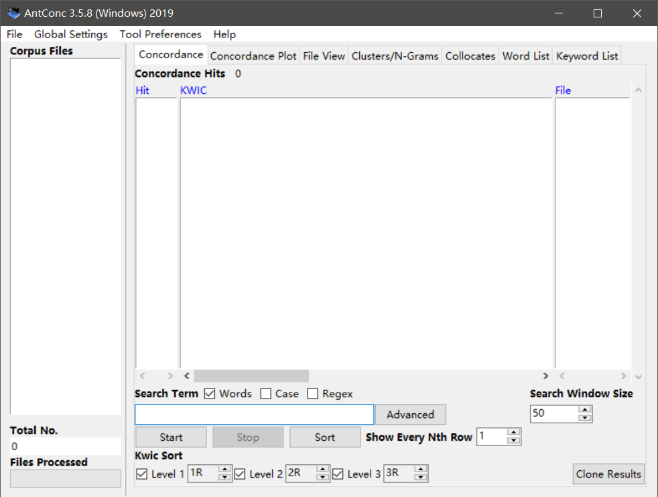Open the File menu
The image size is (658, 497).
click(14, 34)
